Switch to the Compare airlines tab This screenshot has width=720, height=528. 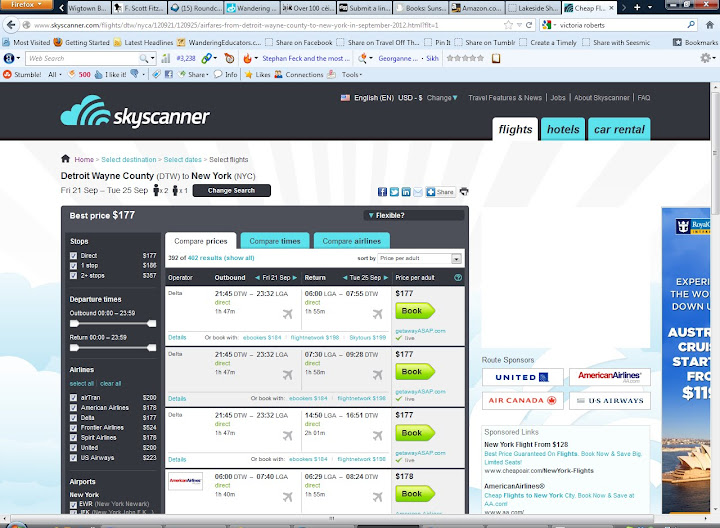[352, 241]
